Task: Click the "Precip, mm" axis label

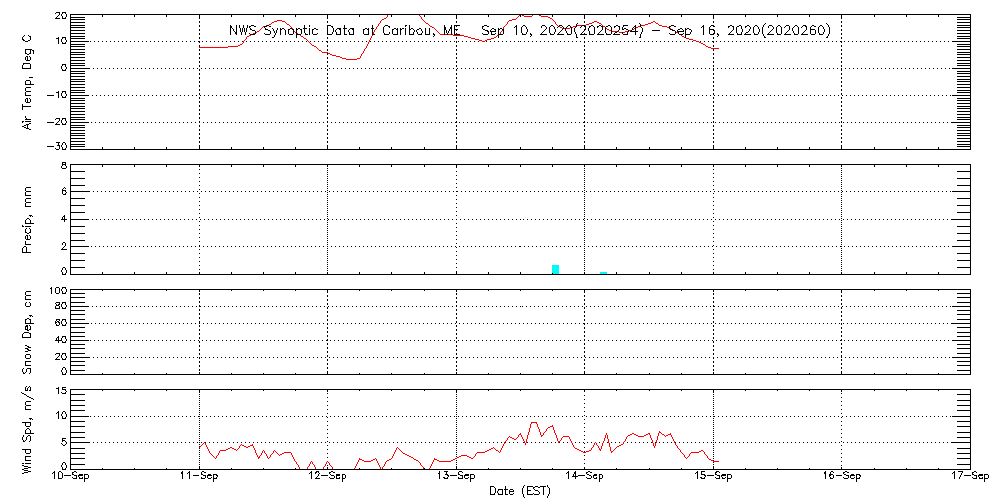Action: coord(28,218)
